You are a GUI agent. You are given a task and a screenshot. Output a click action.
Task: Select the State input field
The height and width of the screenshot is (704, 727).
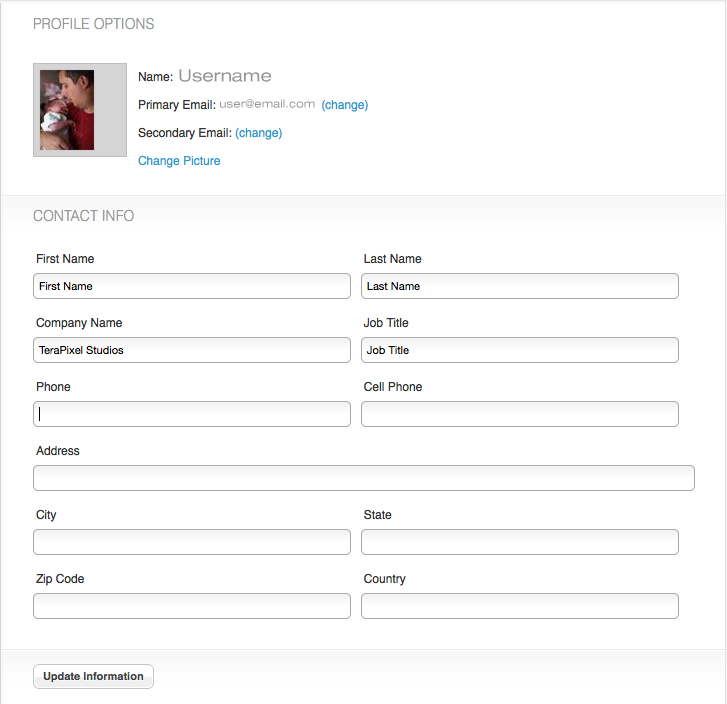tap(520, 542)
